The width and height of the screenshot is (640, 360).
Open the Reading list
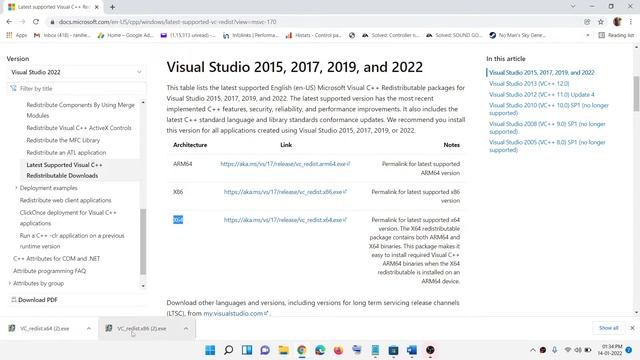[x=616, y=35]
